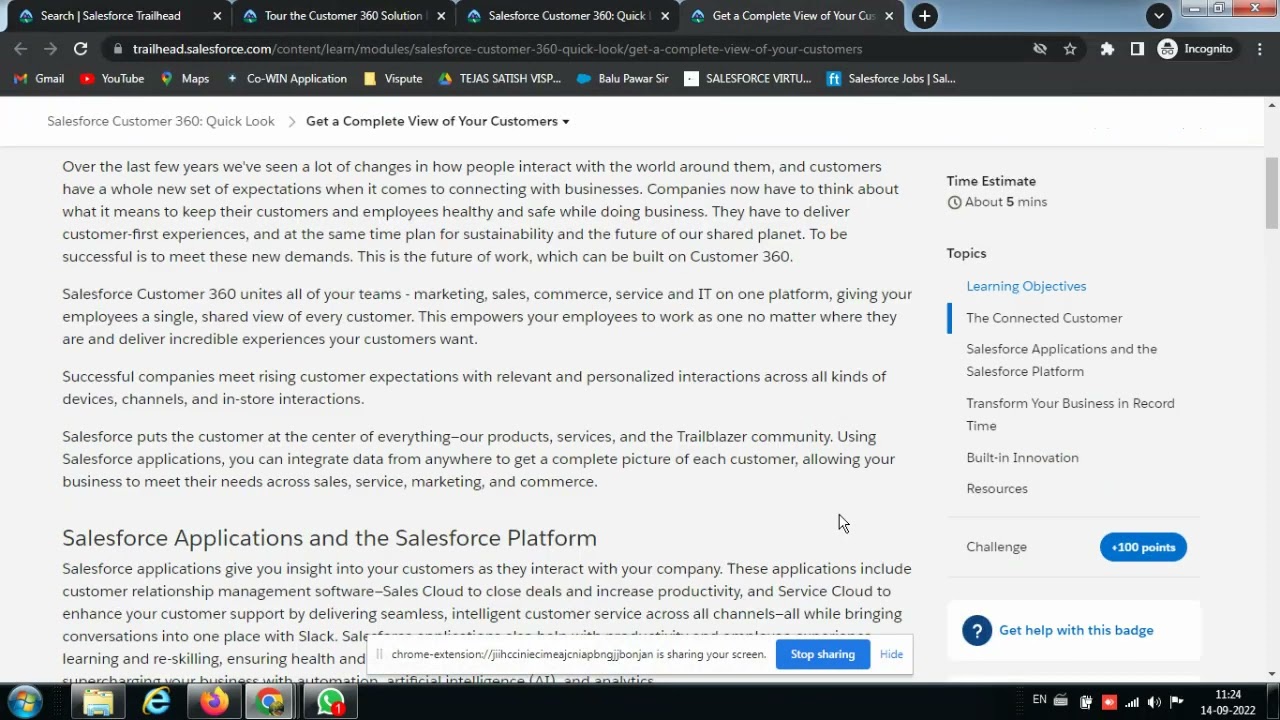Open Get help with this badge

tap(1076, 630)
